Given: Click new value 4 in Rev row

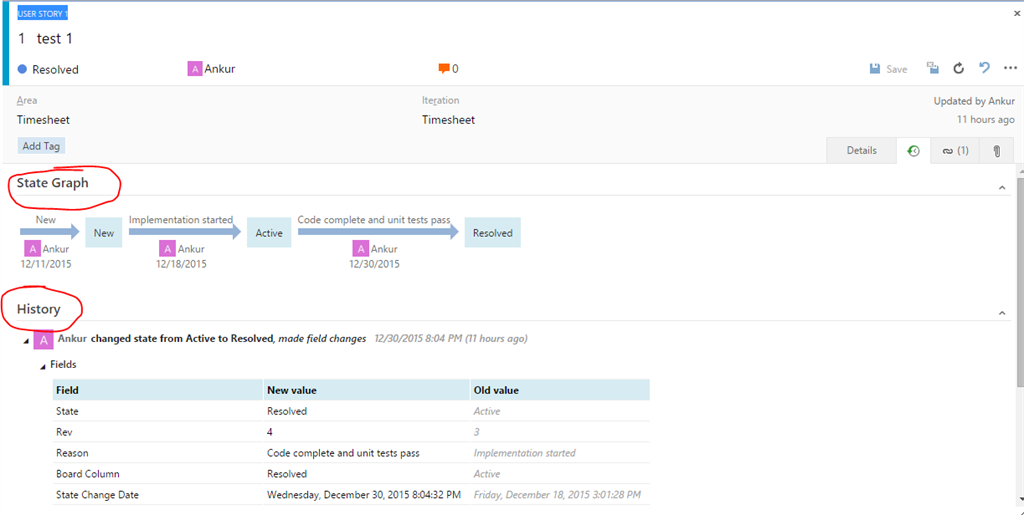Looking at the screenshot, I should pyautogui.click(x=270, y=432).
